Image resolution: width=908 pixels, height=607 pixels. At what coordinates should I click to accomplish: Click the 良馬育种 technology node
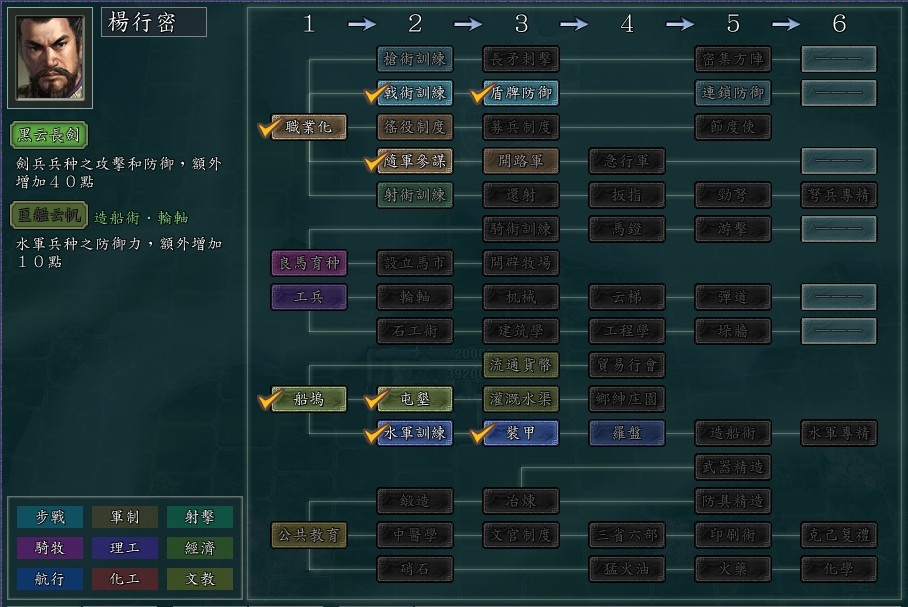point(309,264)
